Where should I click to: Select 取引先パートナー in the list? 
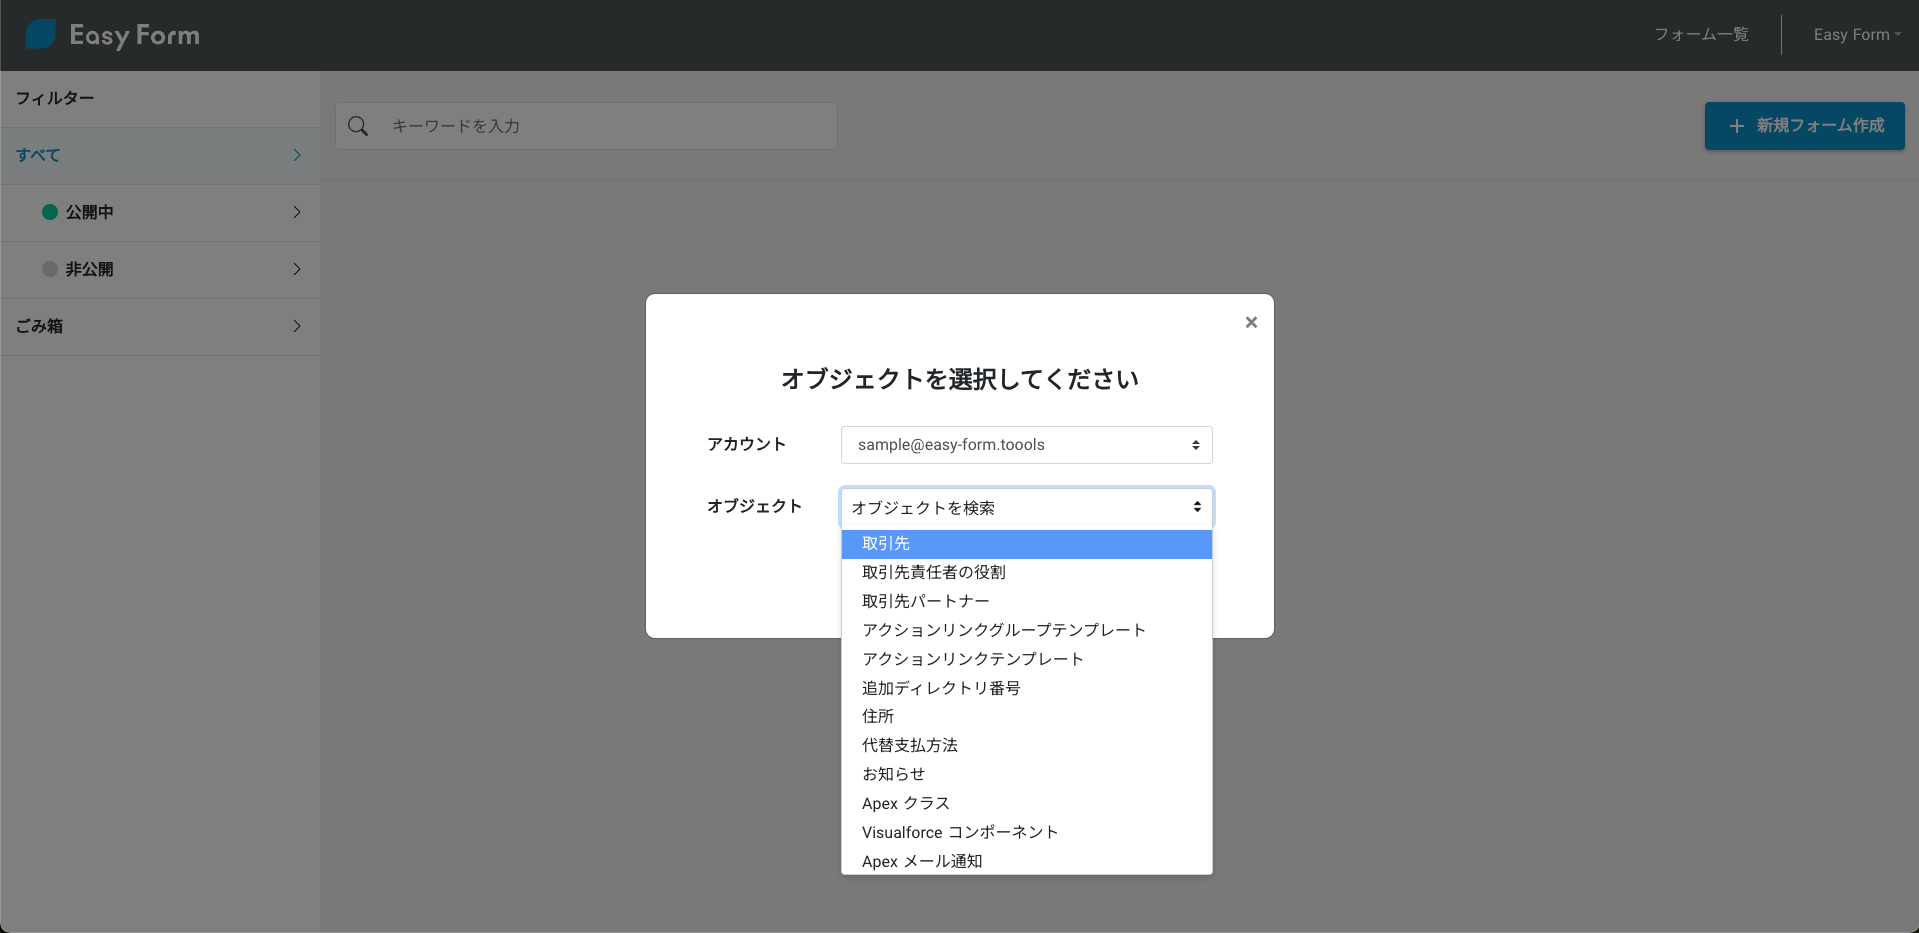pos(925,601)
